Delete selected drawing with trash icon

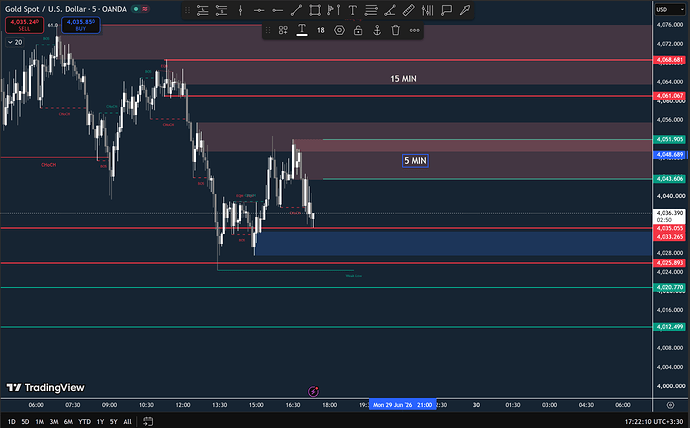pos(396,30)
